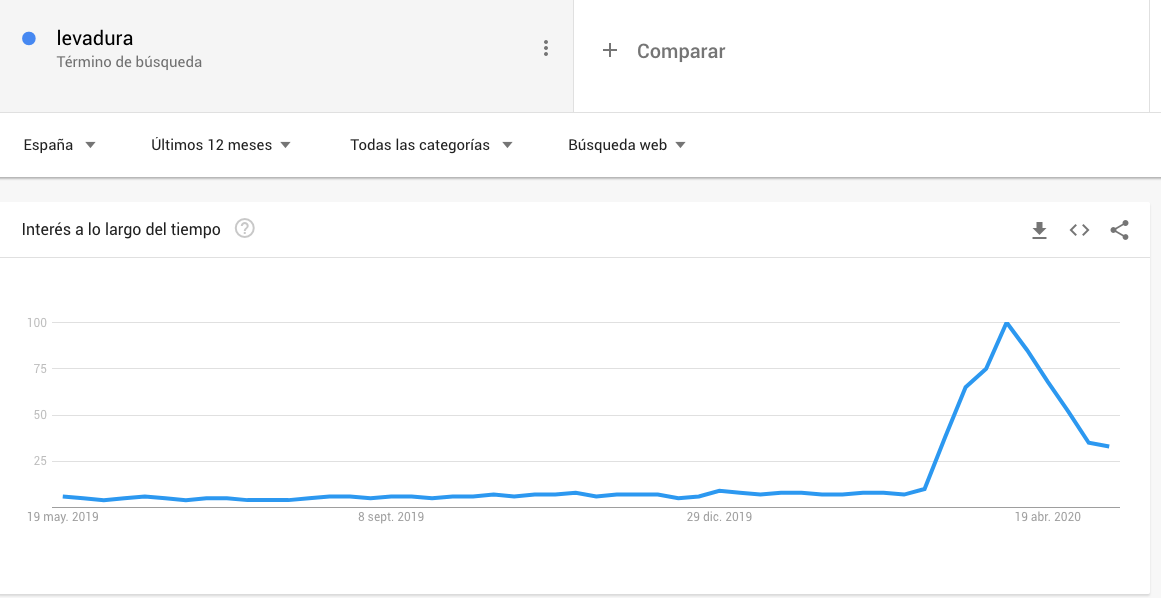Screen dimensions: 1161x598
Task: Download the interest over time data
Action: click(1039, 230)
